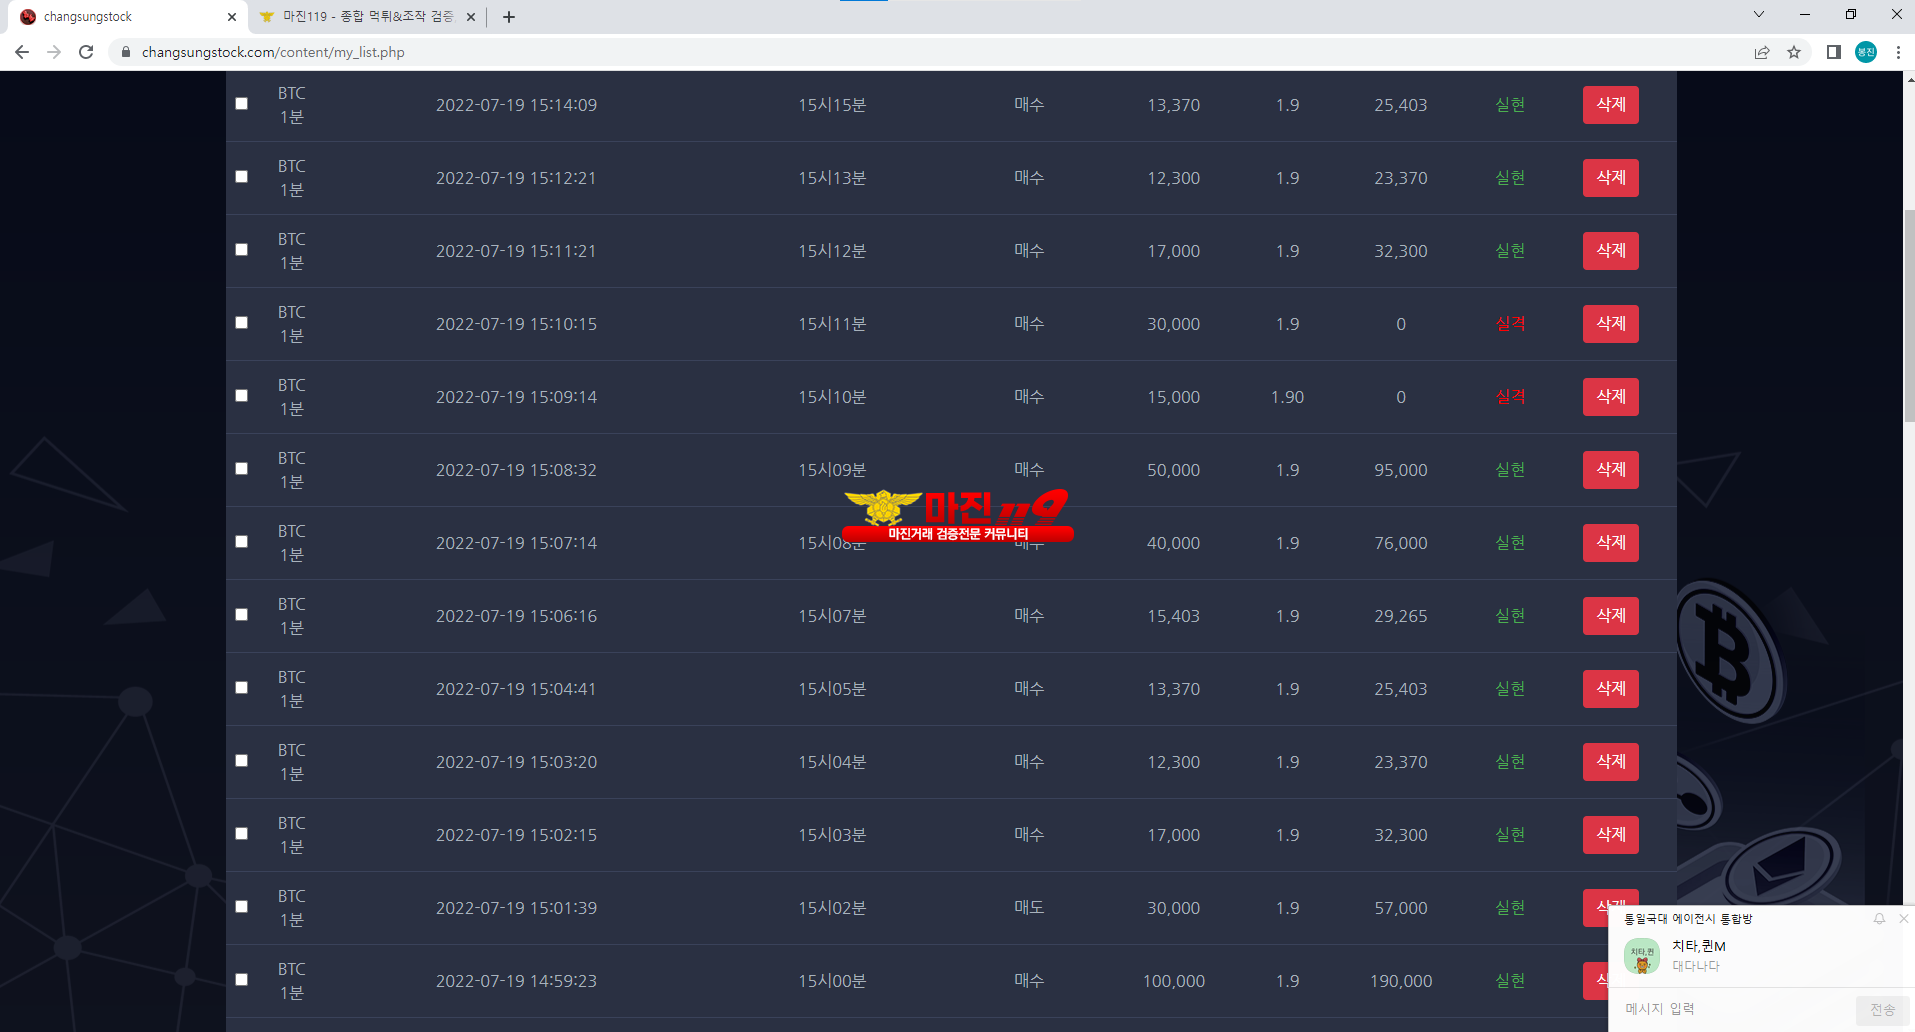This screenshot has width=1915, height=1032.
Task: Bookmark this page with star icon
Action: (1794, 52)
